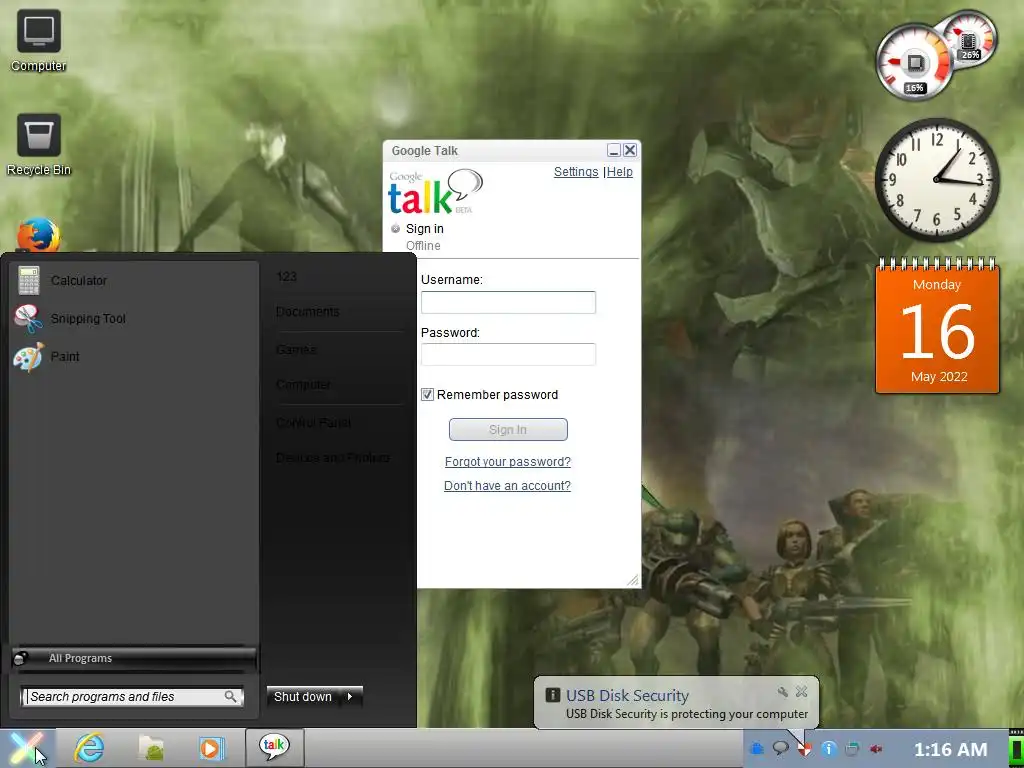
Task: Click the search magnifier in Start menu
Action: (x=231, y=697)
